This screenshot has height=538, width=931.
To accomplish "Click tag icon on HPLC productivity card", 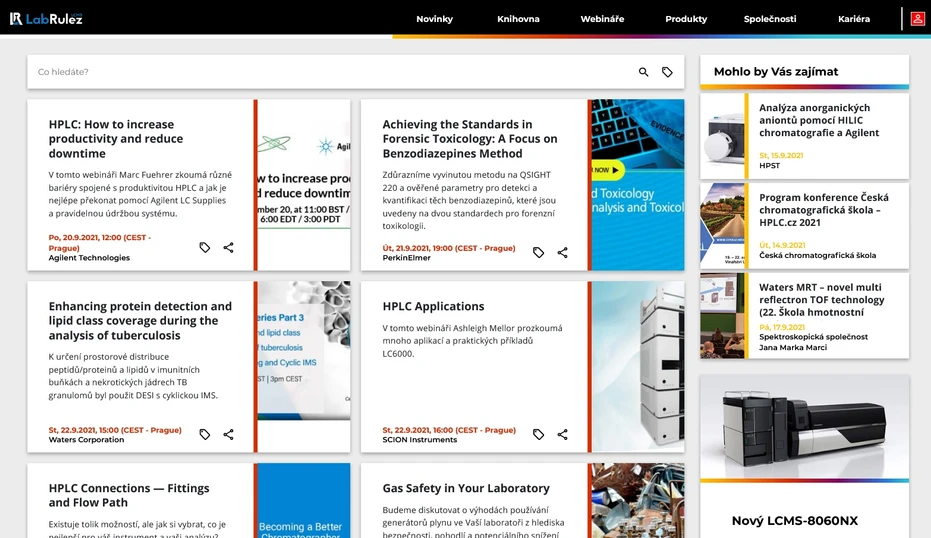I will 205,248.
